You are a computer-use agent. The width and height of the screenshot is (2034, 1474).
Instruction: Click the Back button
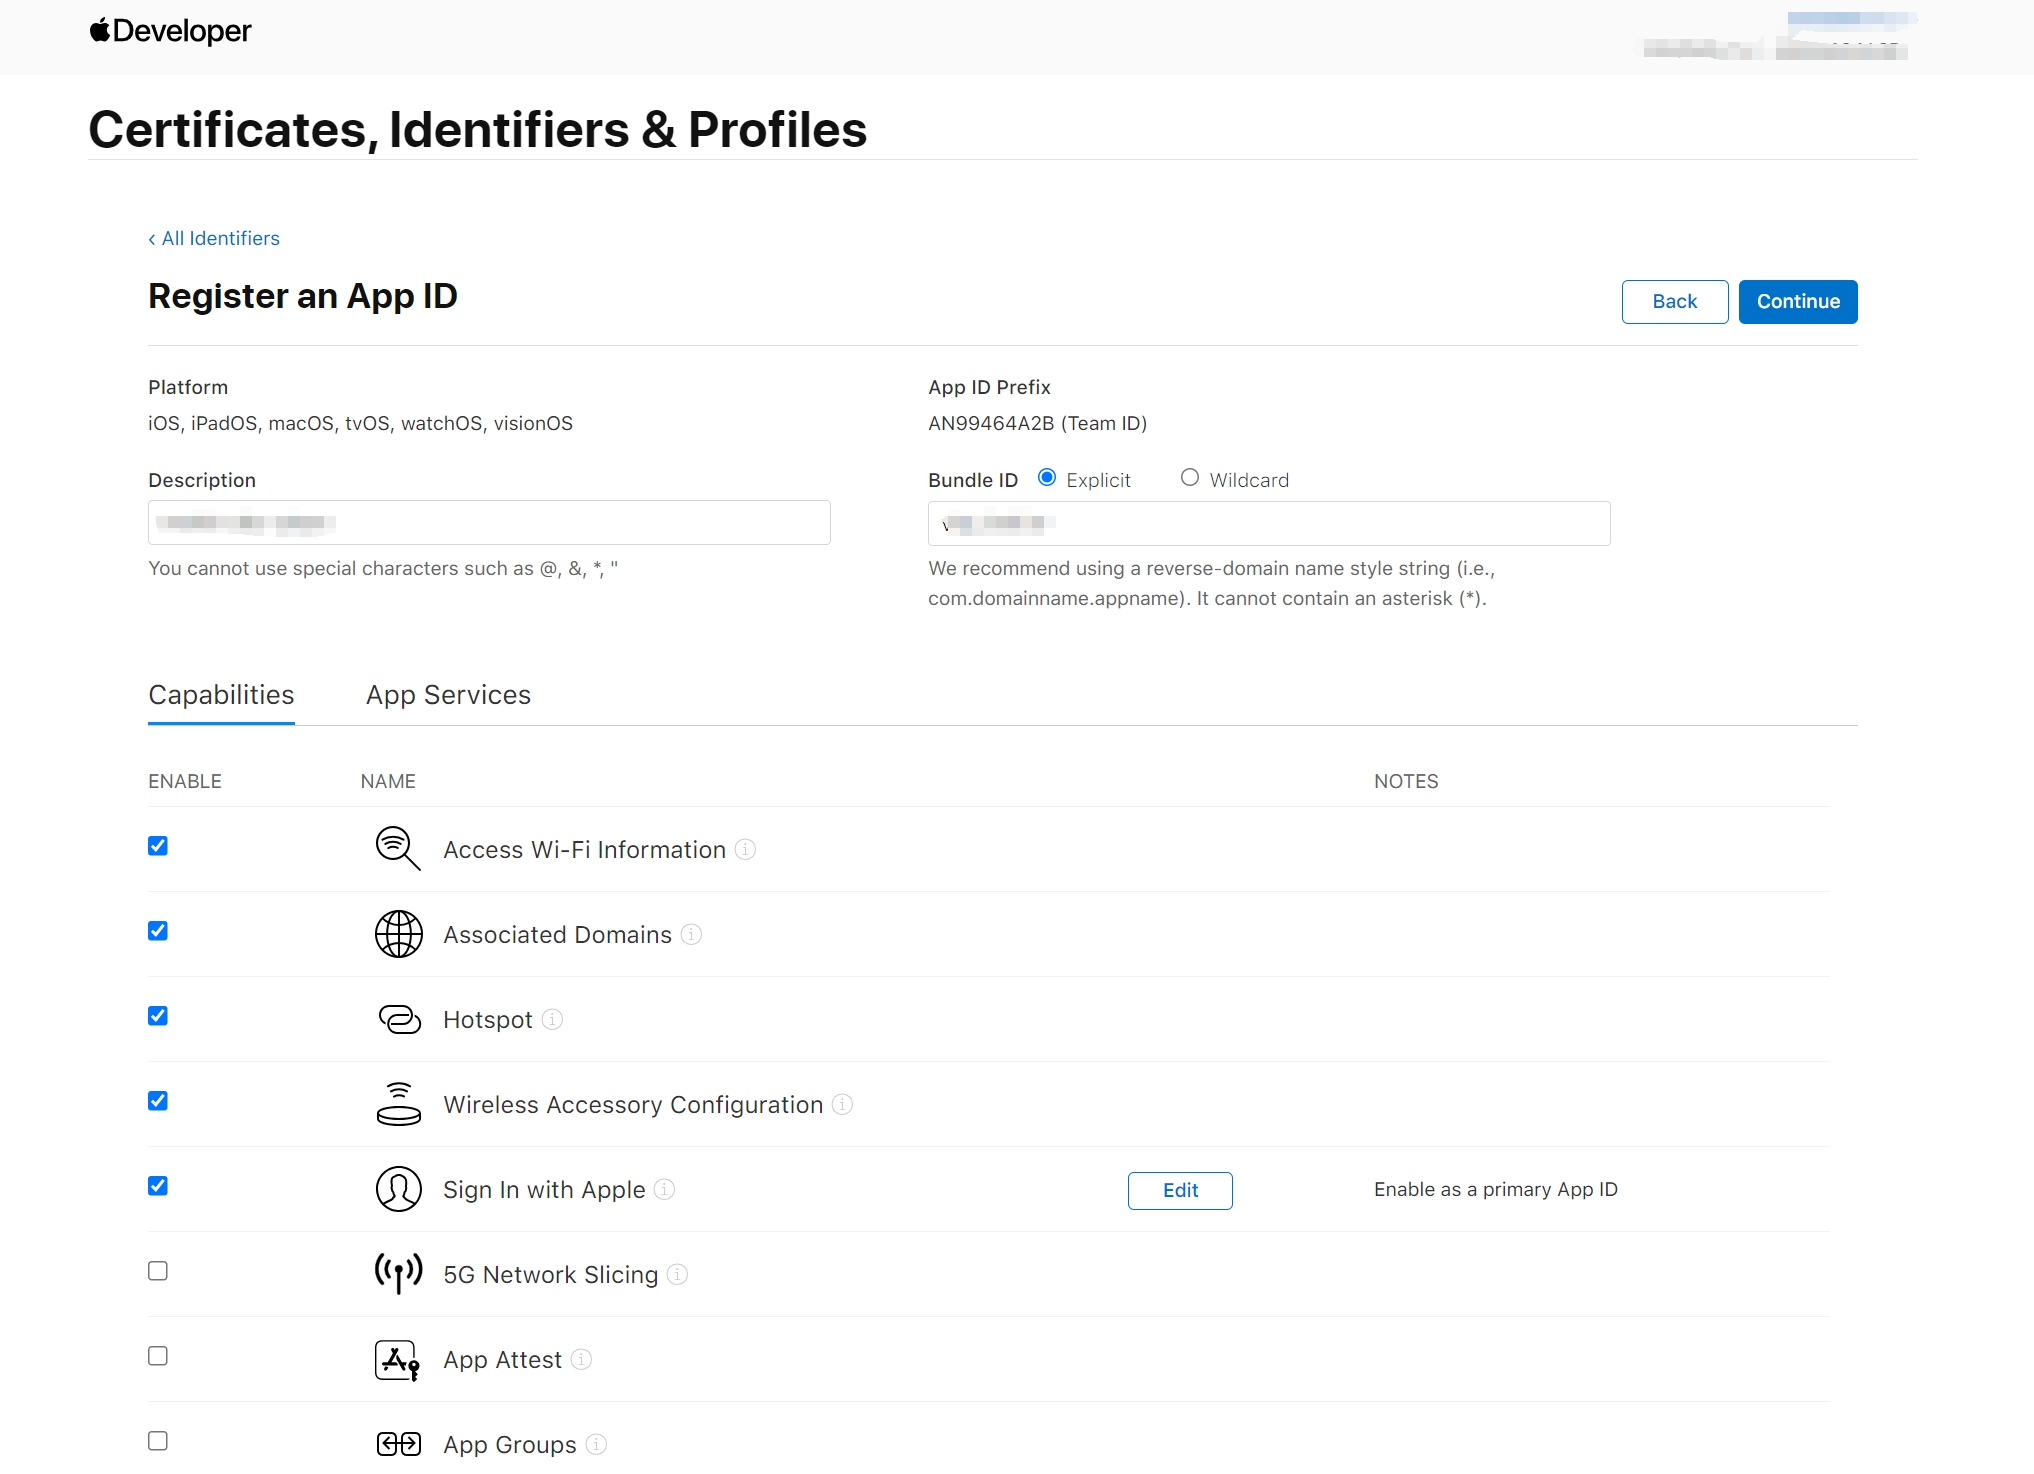coord(1675,302)
